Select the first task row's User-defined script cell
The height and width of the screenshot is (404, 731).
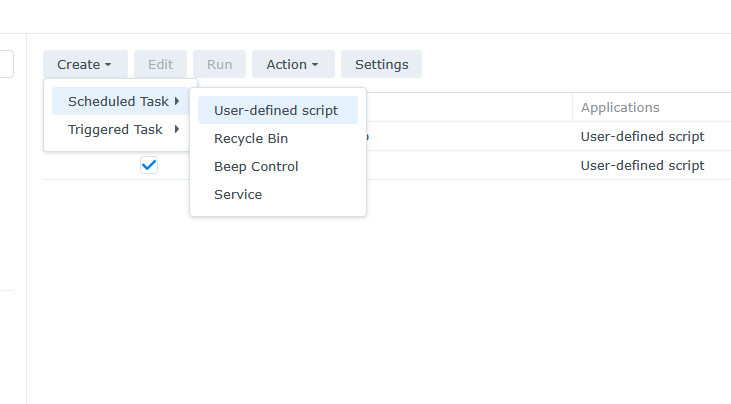coord(642,136)
